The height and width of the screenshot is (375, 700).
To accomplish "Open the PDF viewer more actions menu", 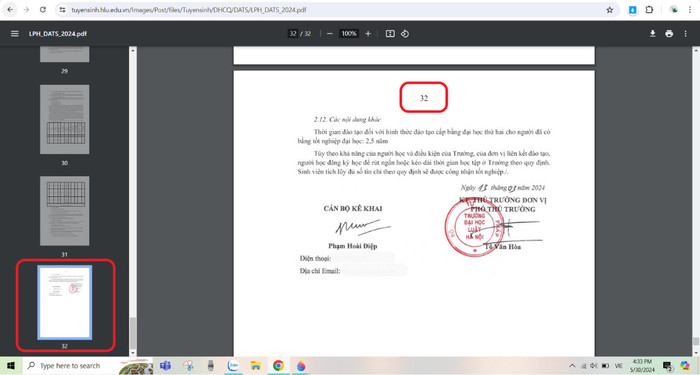I will (685, 34).
